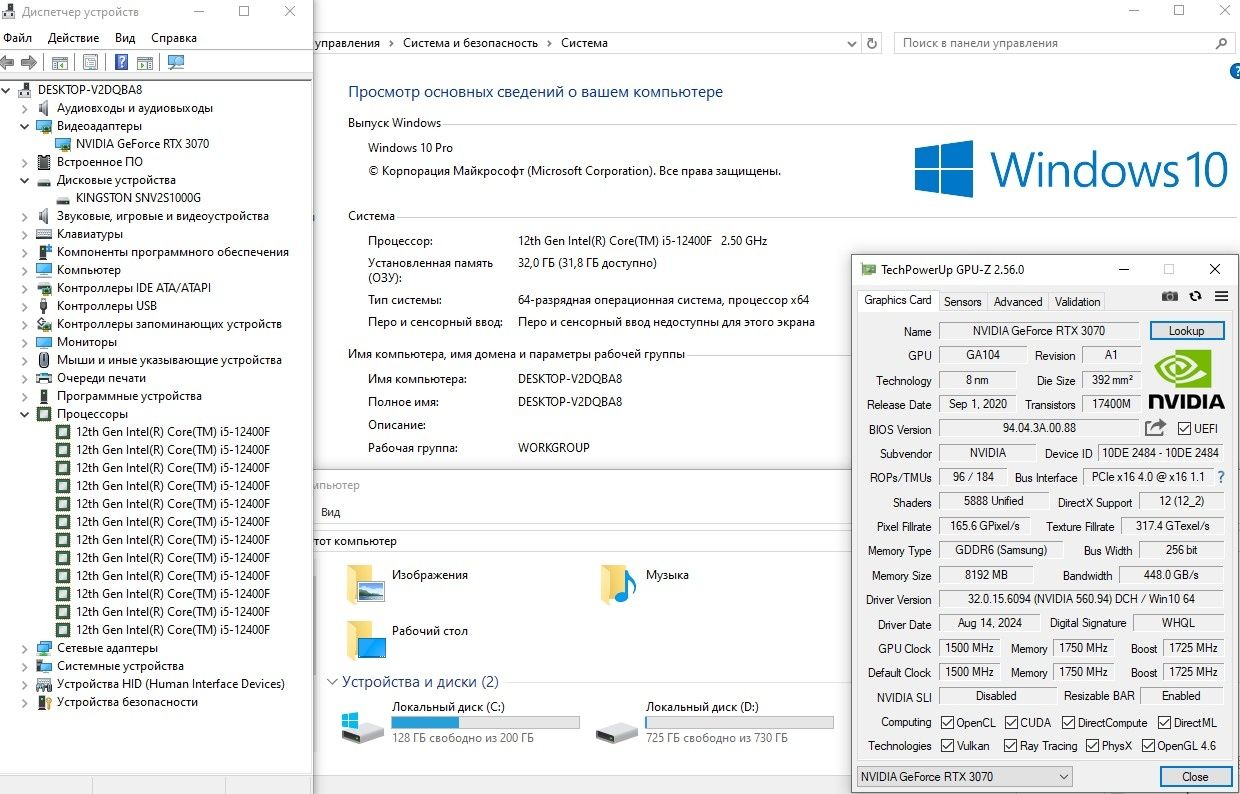The image size is (1240, 794).
Task: Click the refresh button beside the address bar
Action: 872,43
